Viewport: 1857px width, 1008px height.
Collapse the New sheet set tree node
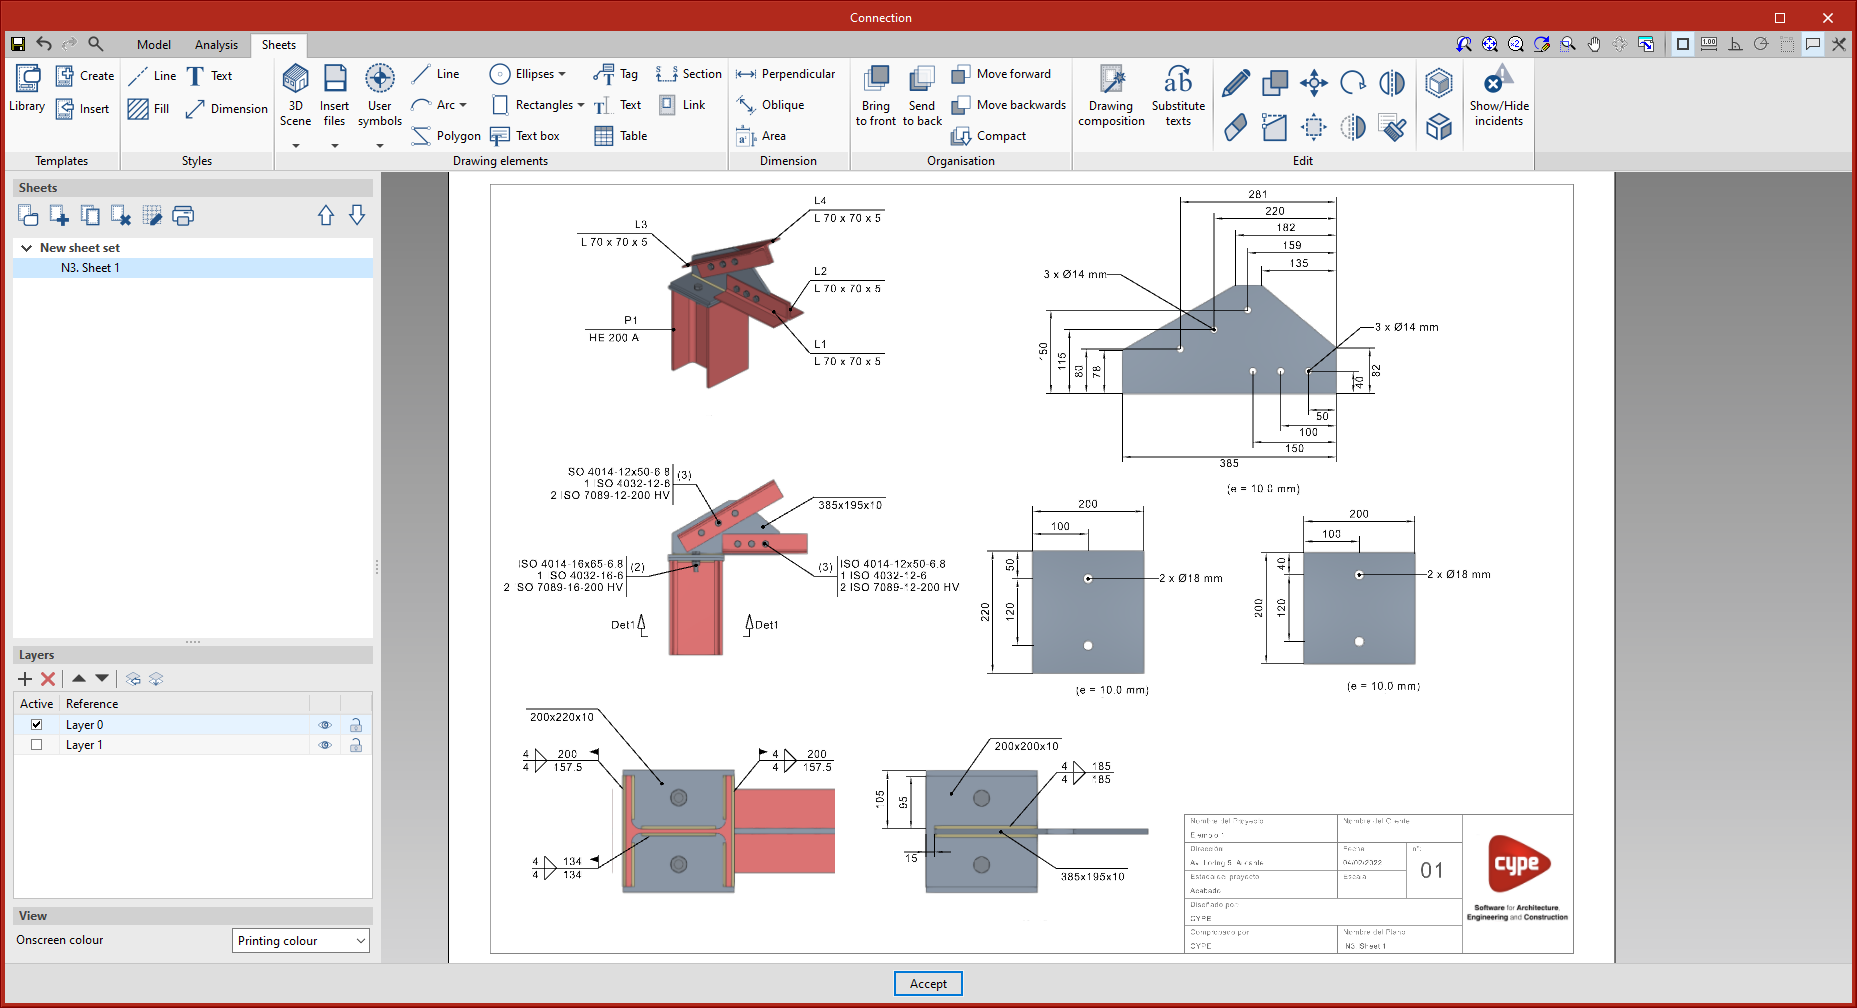click(26, 248)
